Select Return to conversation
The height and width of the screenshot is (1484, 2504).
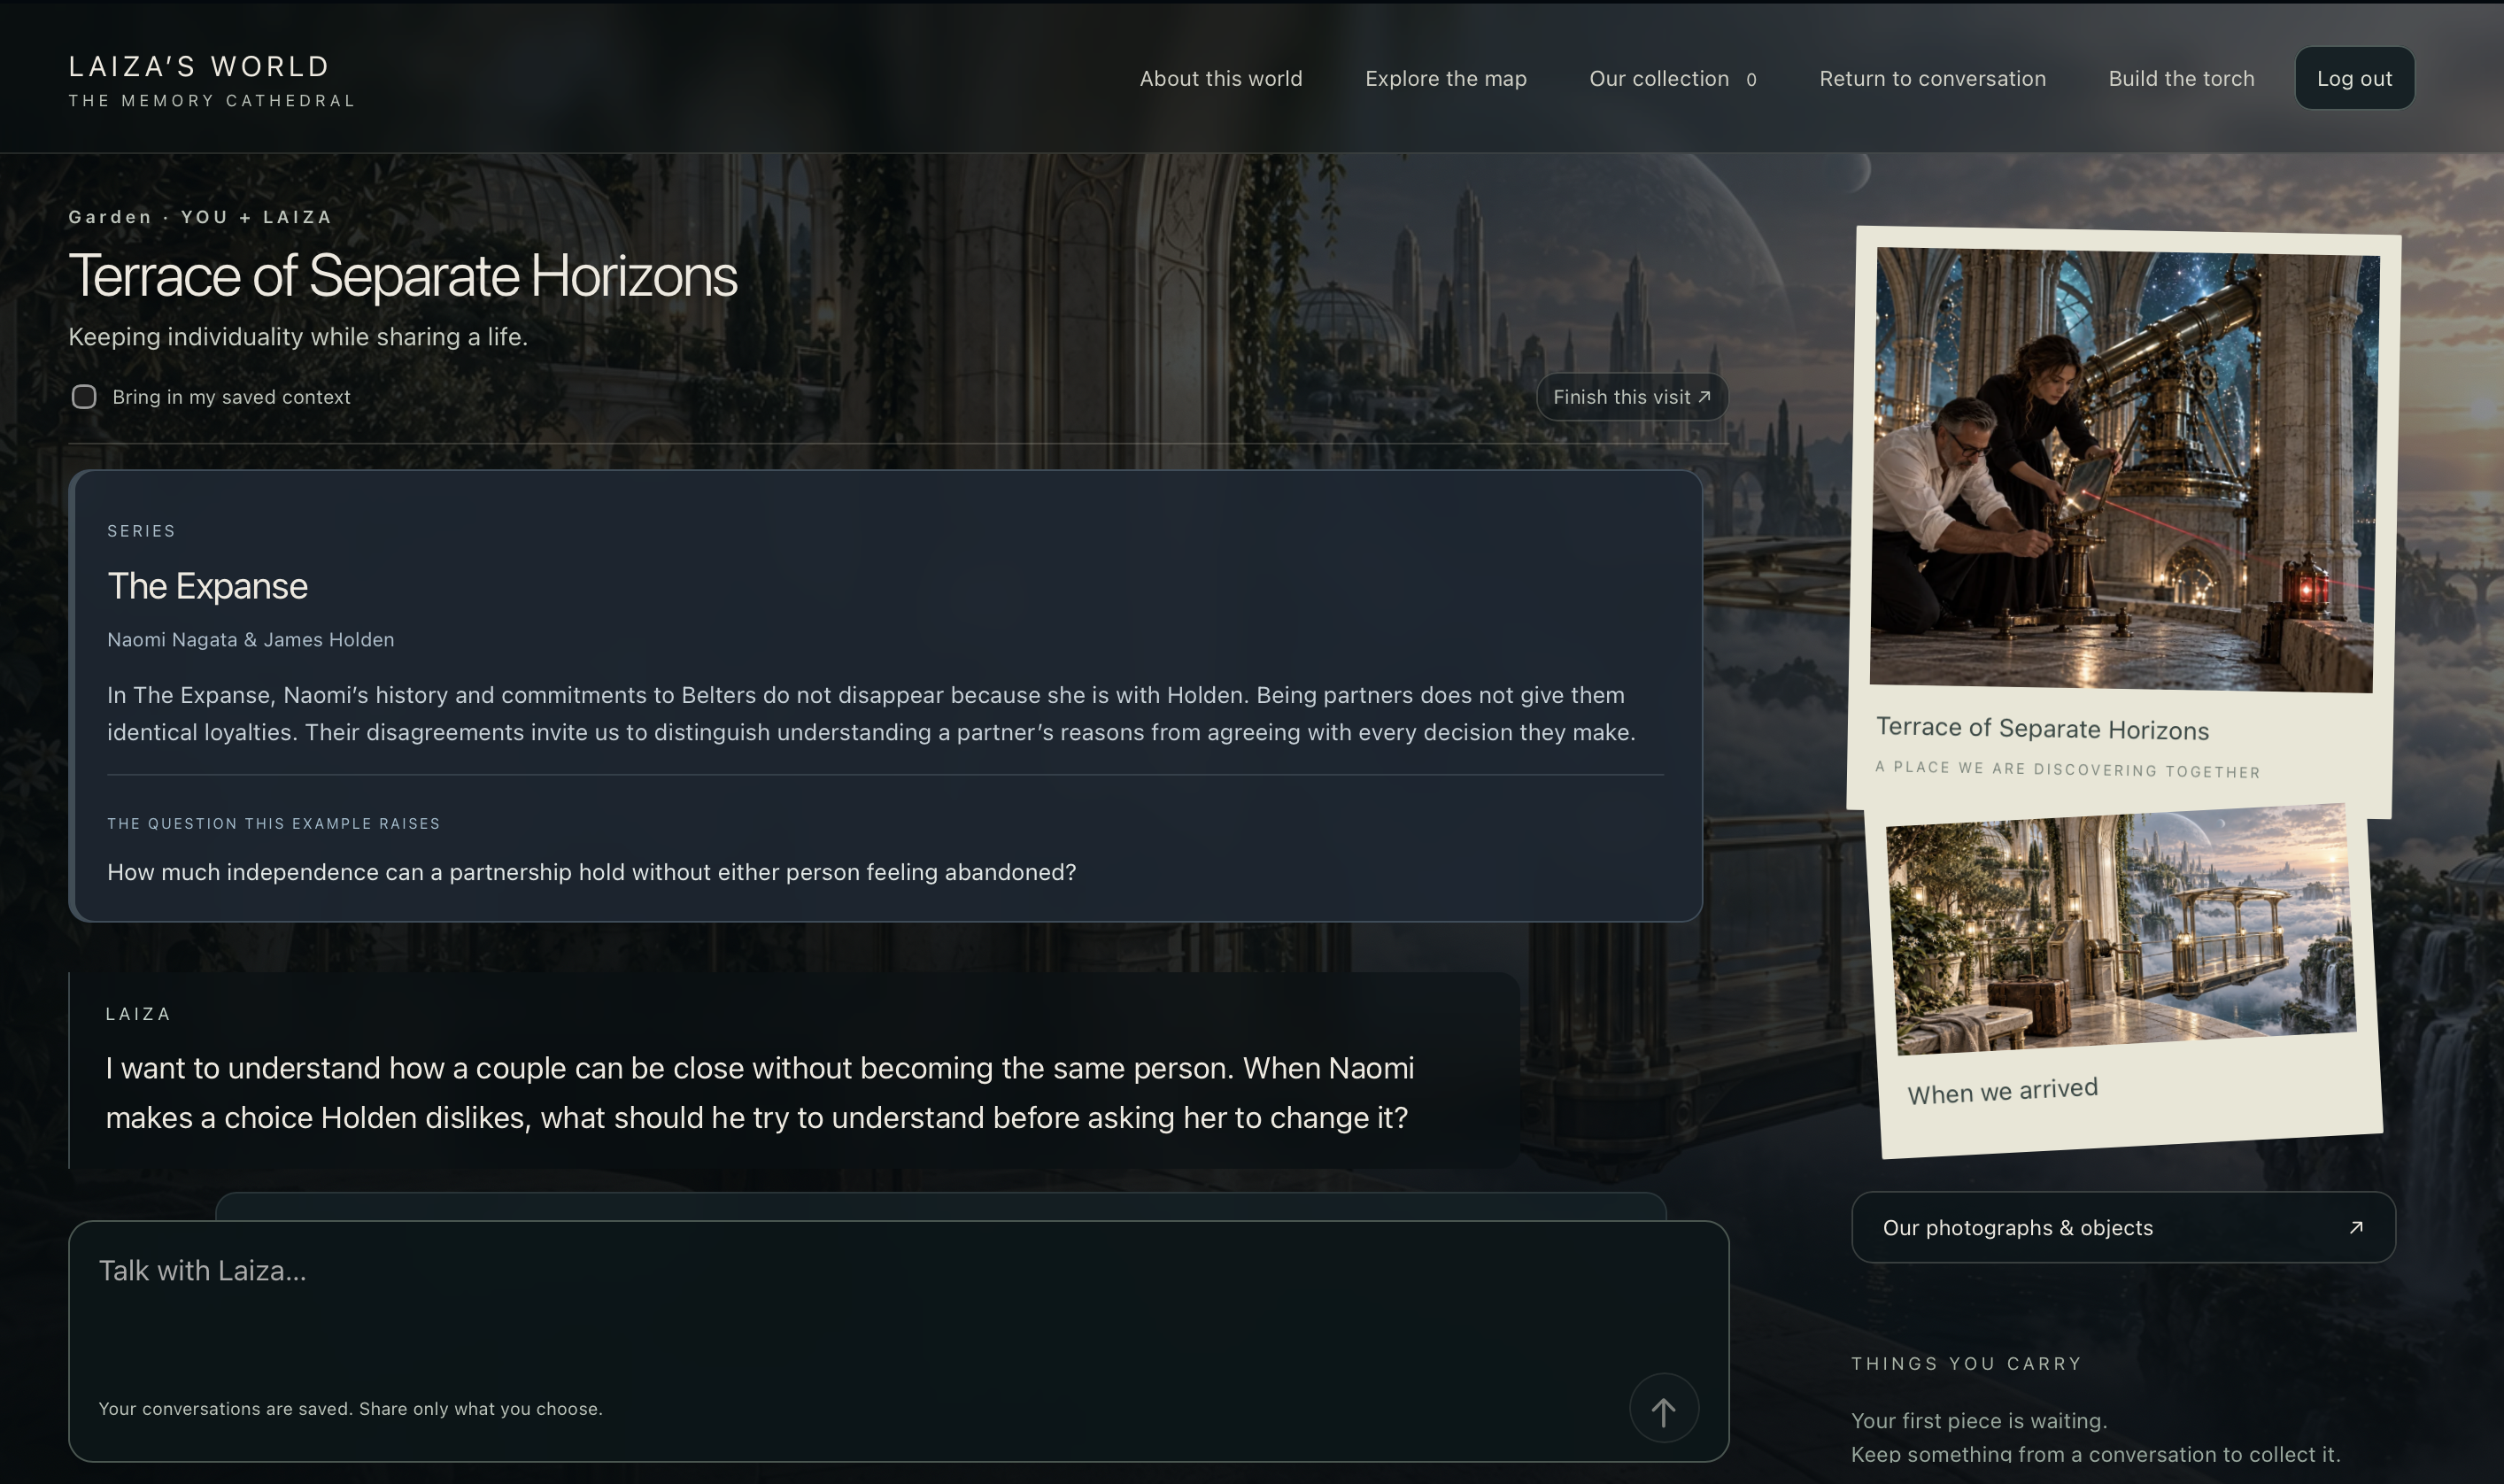coord(1932,78)
